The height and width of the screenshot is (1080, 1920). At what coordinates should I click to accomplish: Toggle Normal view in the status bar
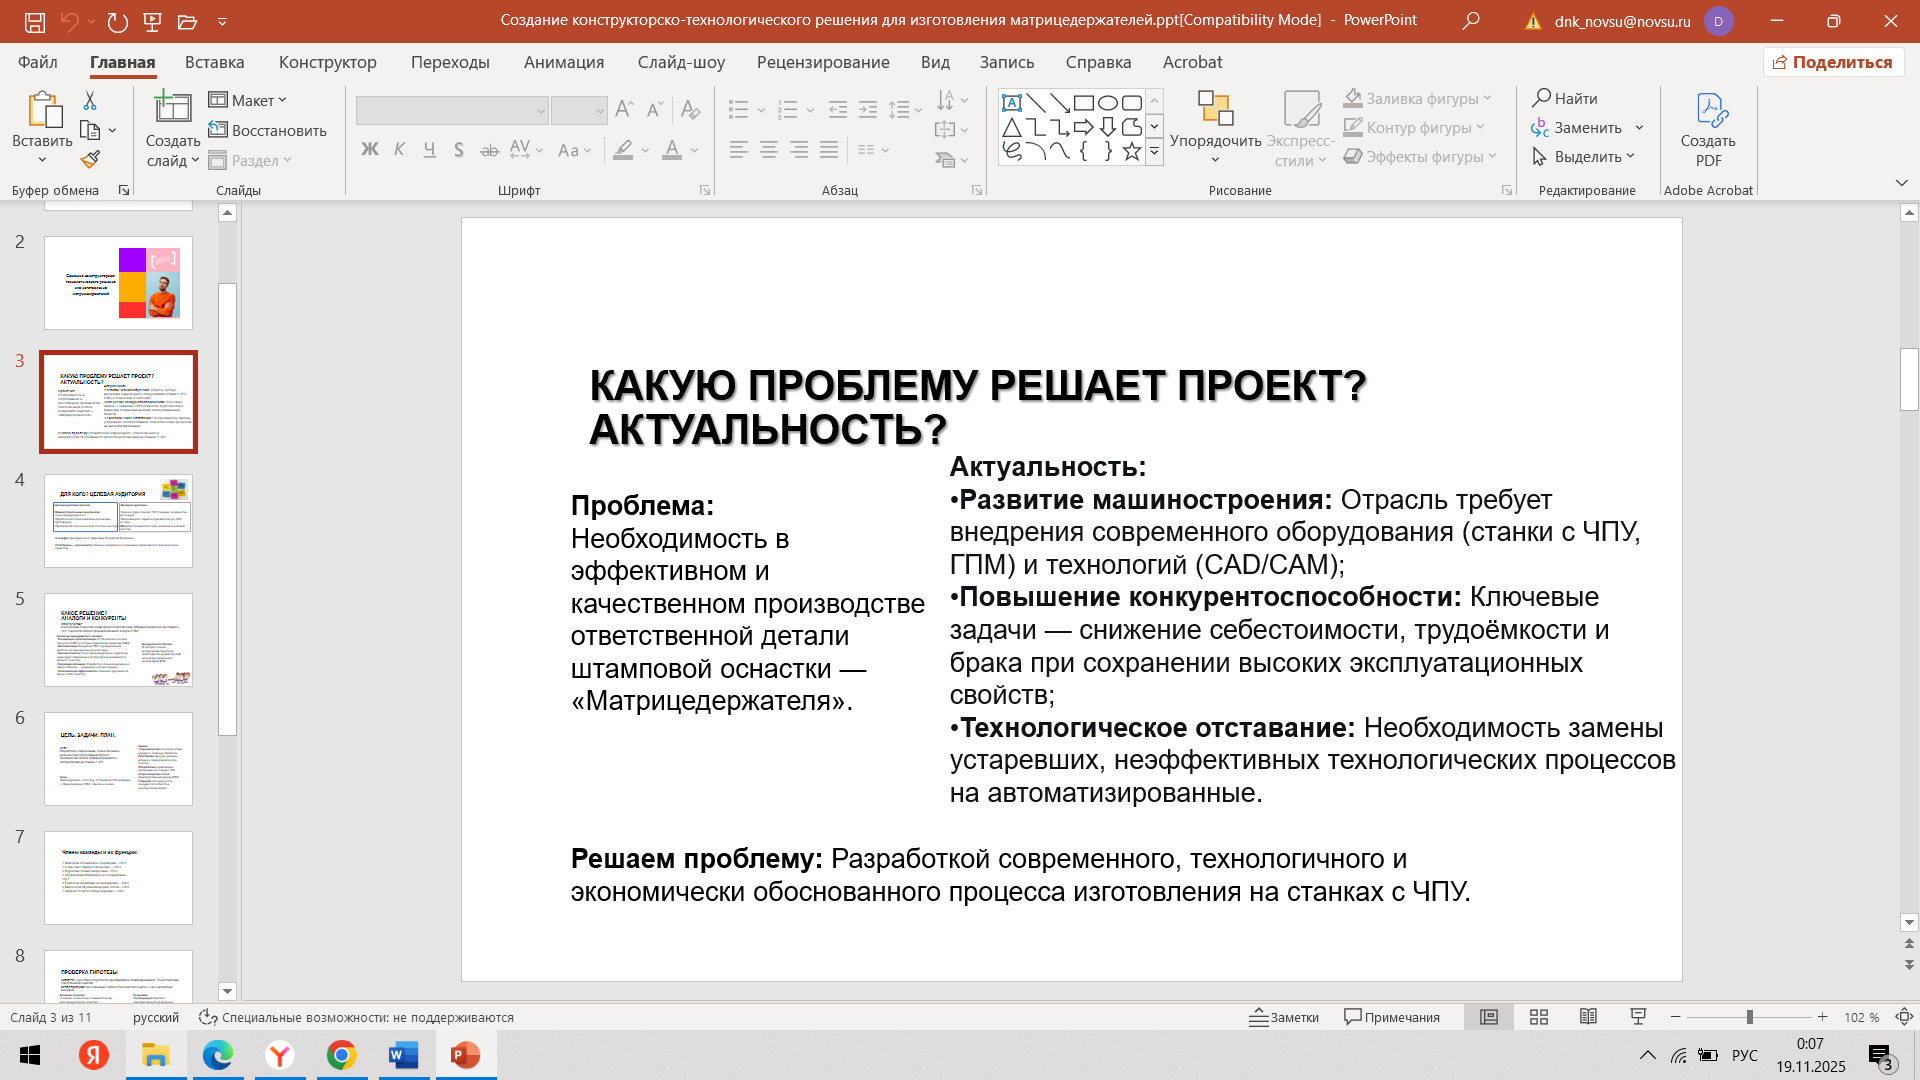coord(1489,1017)
